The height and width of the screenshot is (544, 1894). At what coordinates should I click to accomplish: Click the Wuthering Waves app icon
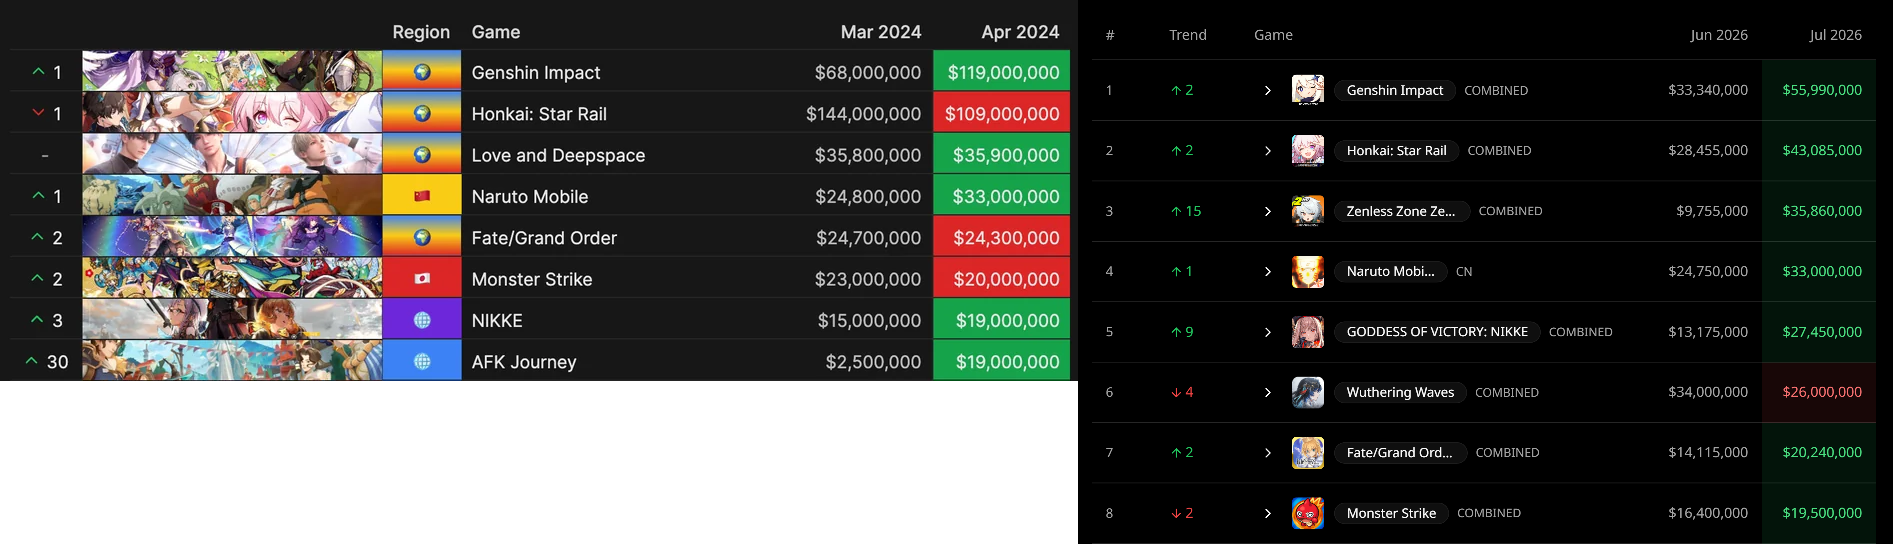(x=1308, y=392)
